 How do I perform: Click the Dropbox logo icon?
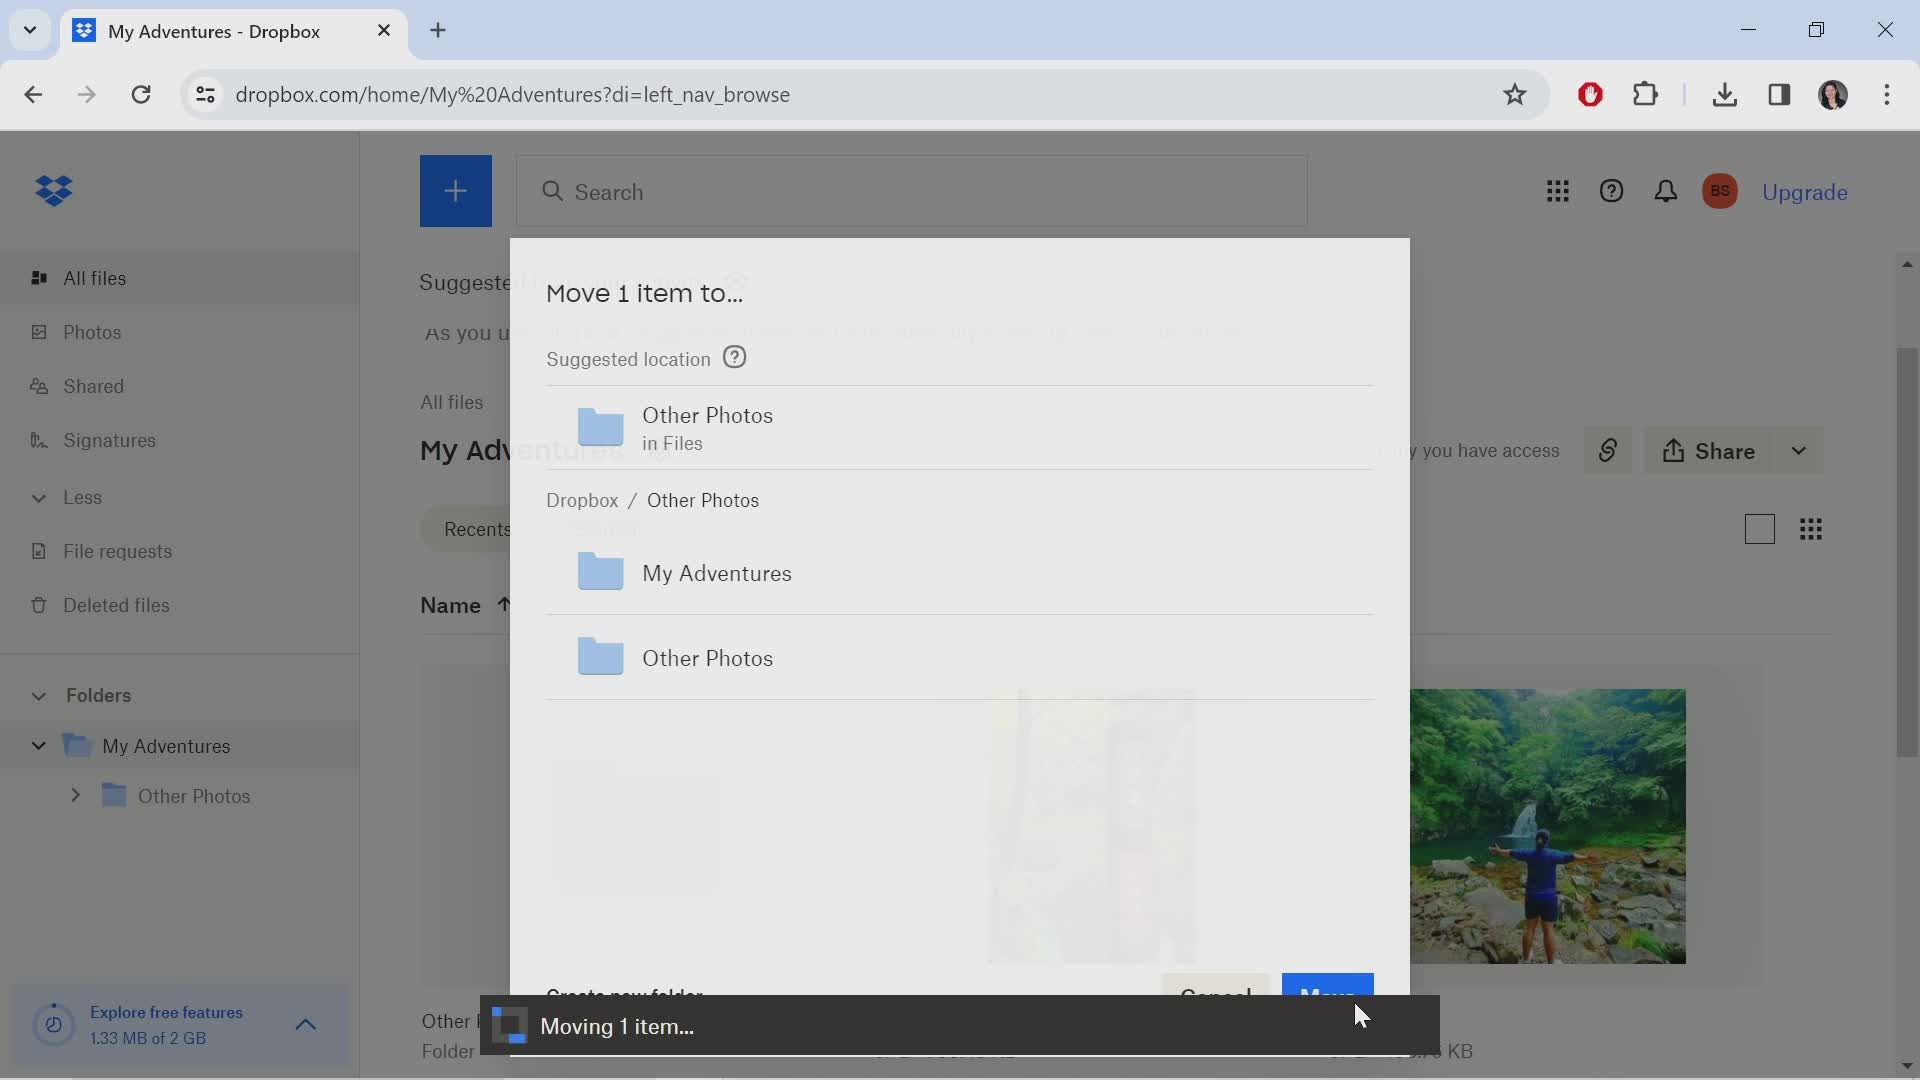tap(53, 191)
